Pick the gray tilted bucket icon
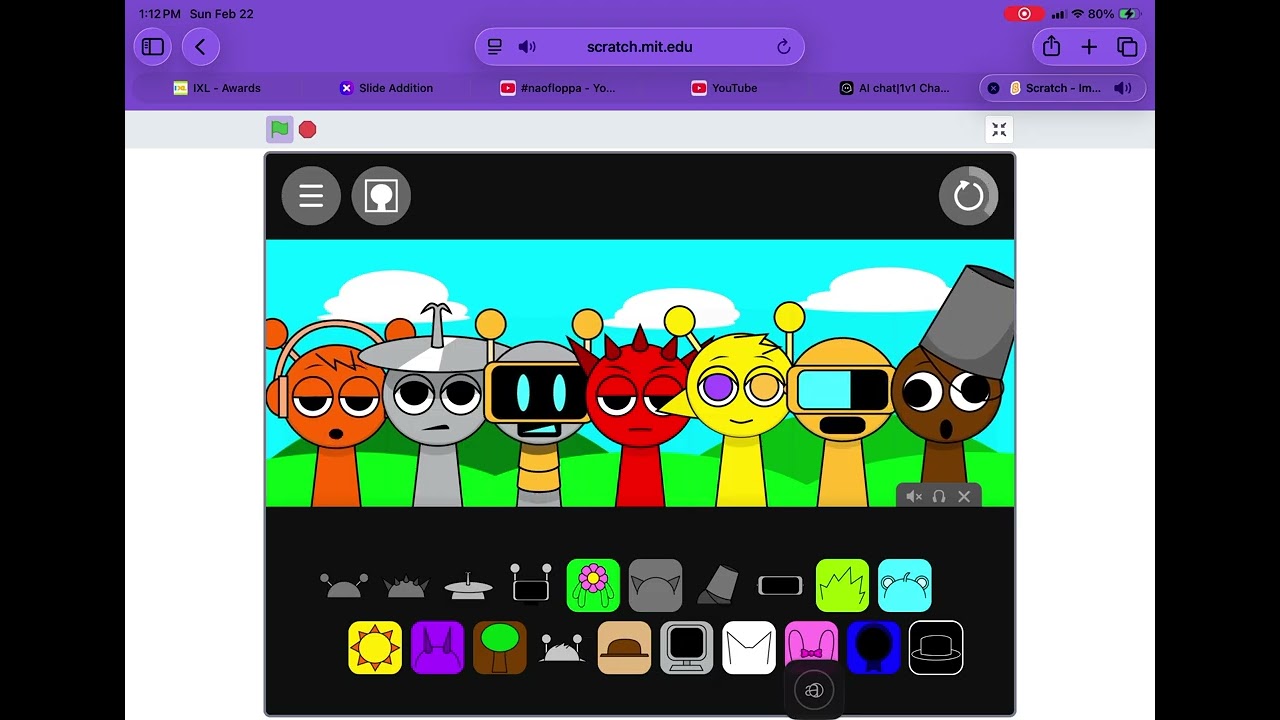Screen dimensions: 1280x720 718,585
